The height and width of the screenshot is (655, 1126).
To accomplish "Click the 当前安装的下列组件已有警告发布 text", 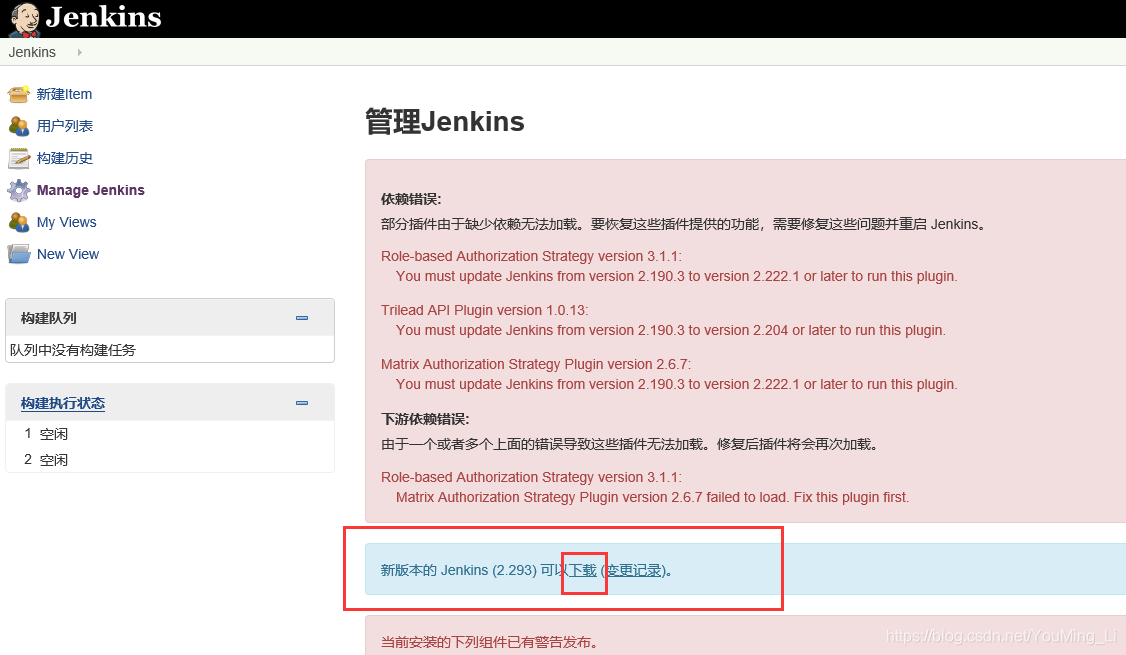I will (489, 642).
